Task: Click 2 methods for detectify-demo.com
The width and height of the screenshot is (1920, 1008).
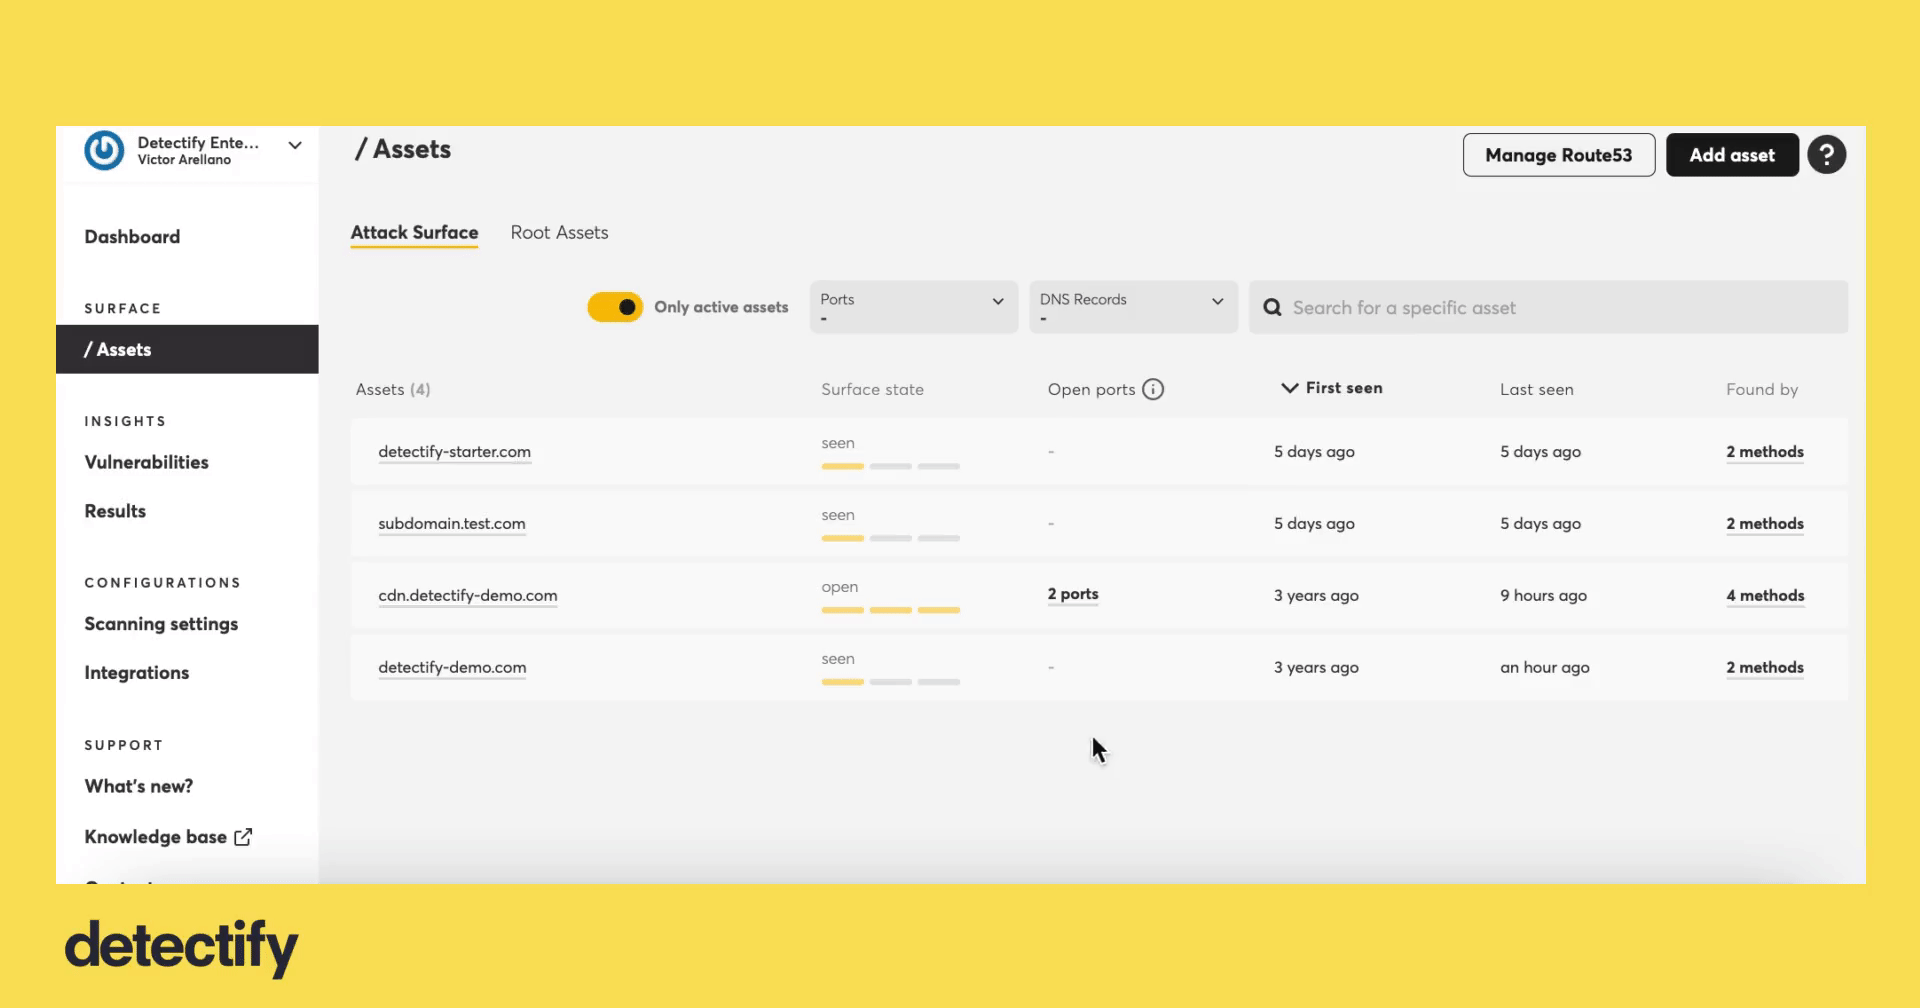Action: point(1765,668)
